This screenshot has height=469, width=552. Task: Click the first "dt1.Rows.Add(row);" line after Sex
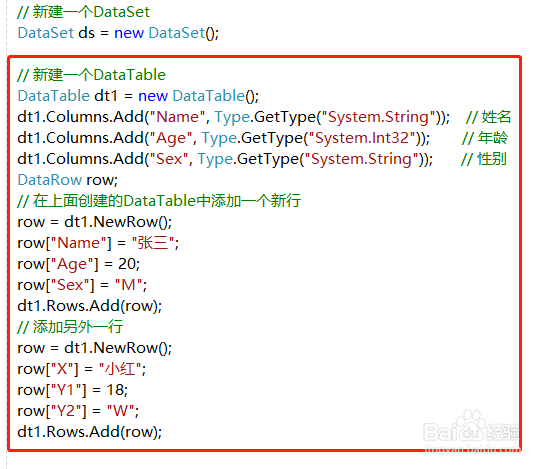click(90, 306)
